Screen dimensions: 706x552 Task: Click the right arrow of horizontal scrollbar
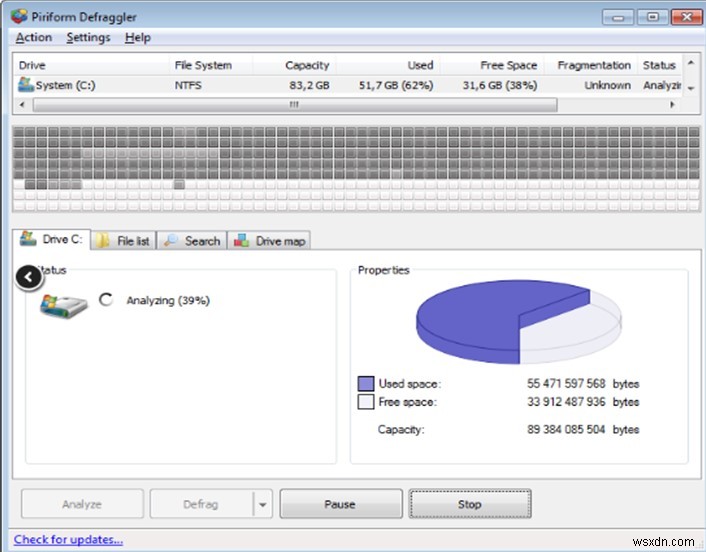point(672,104)
